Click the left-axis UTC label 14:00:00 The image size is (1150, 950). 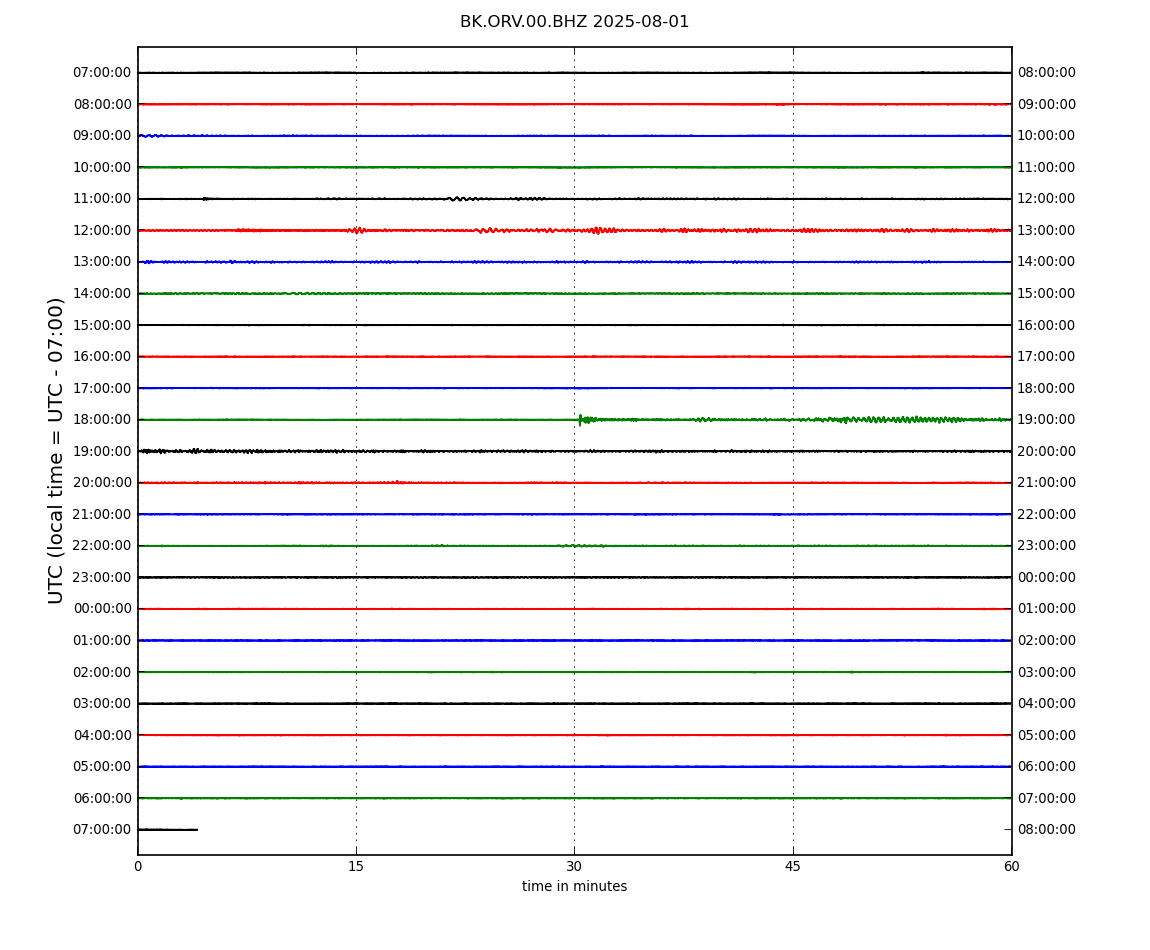point(102,293)
